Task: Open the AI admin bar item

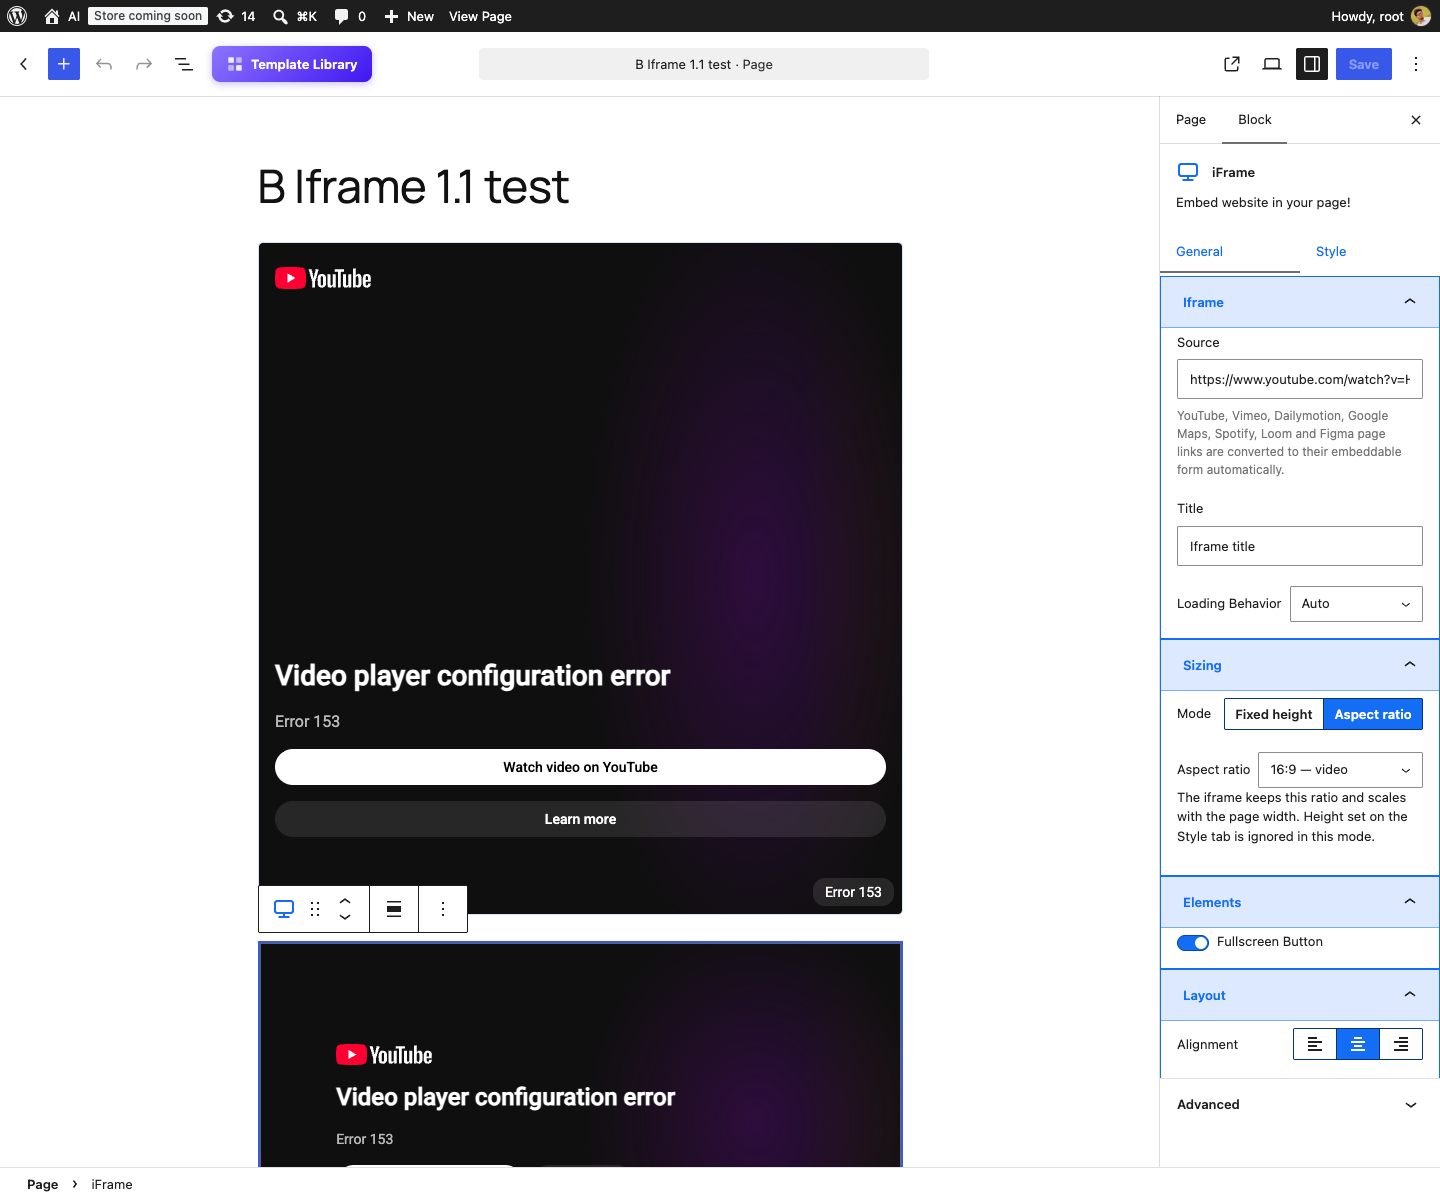Action: pos(74,16)
